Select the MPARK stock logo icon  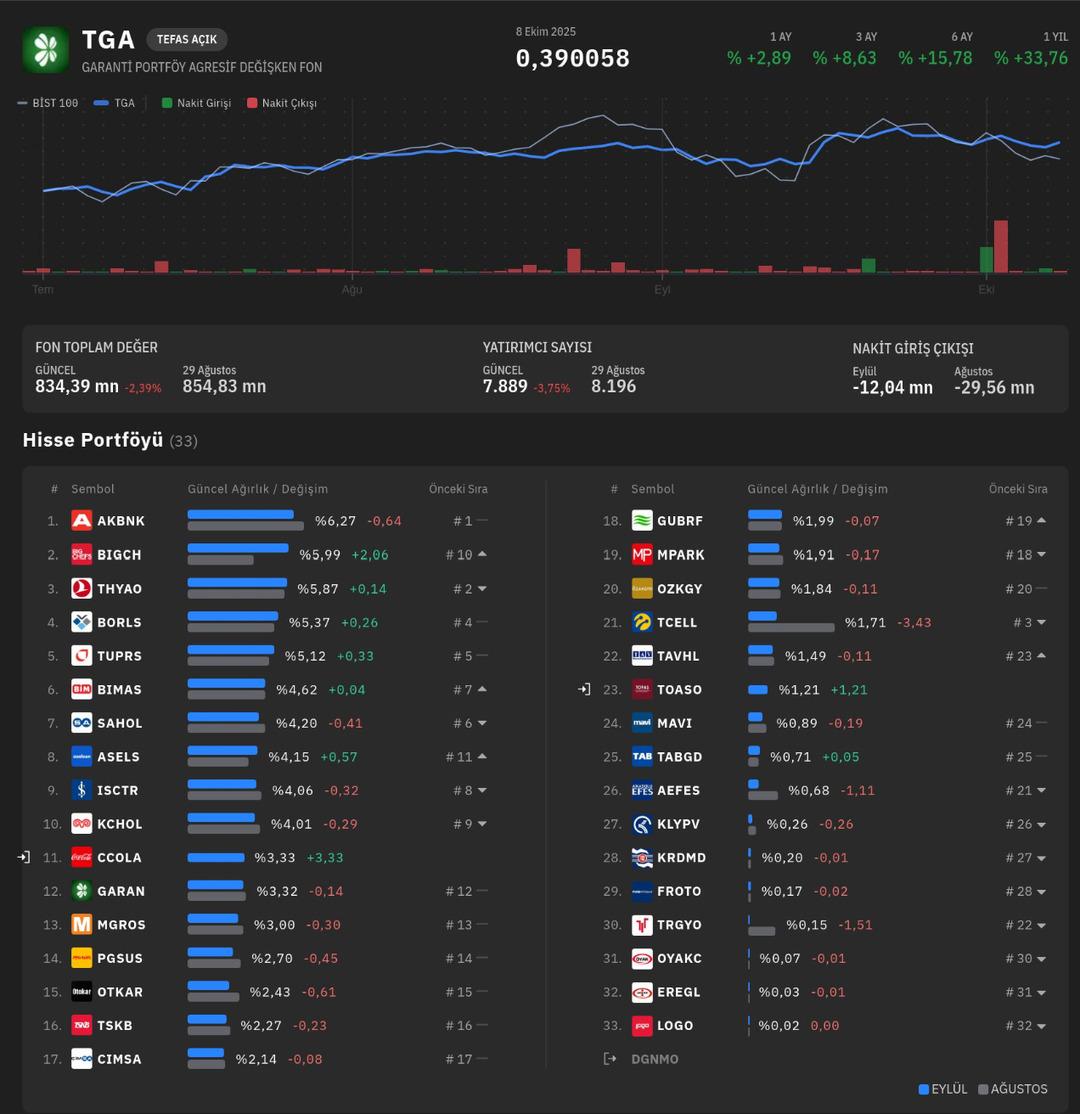click(642, 555)
